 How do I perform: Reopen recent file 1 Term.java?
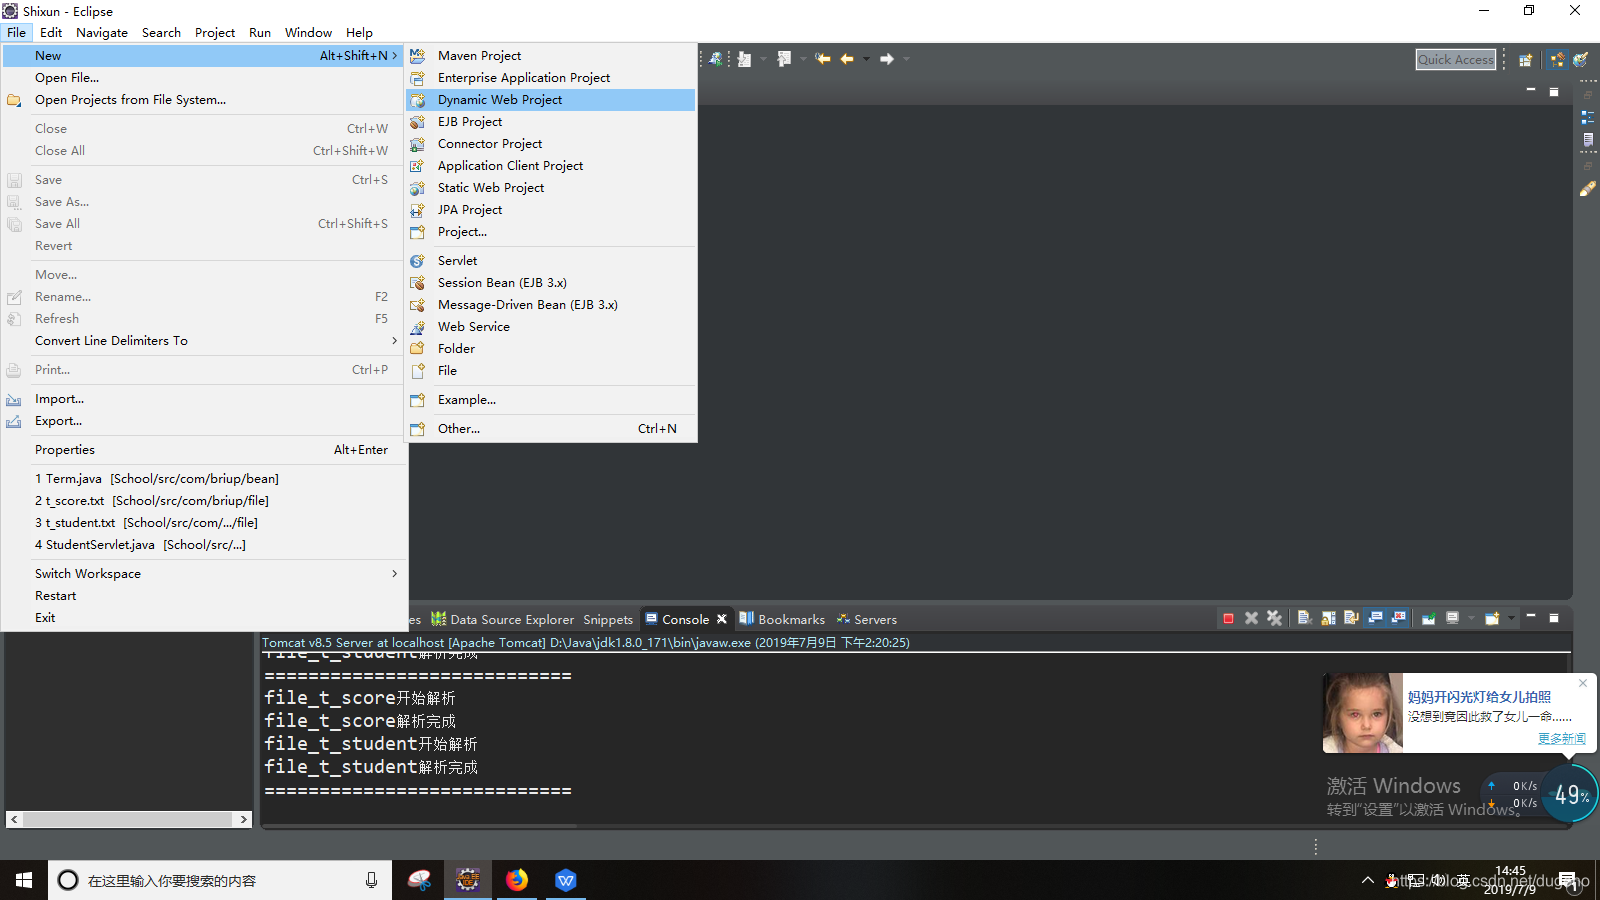(x=203, y=479)
